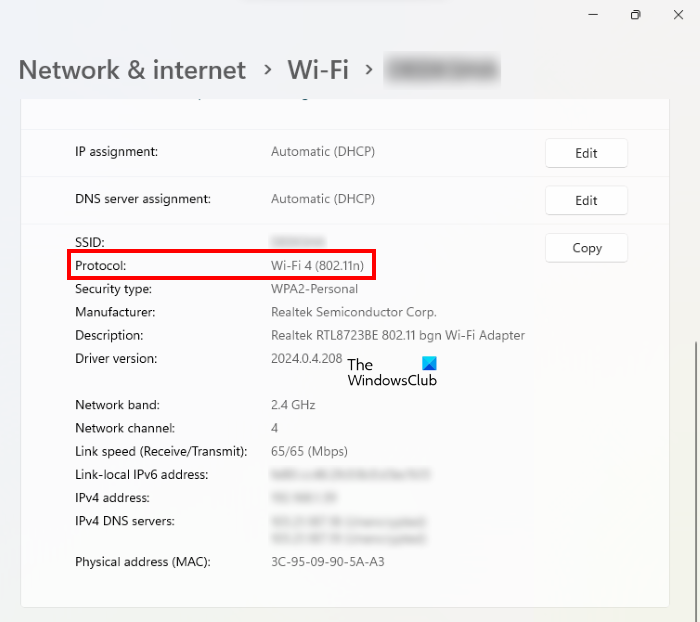Click the restore window icon in title bar
Screen dimensions: 700x622
pos(635,15)
